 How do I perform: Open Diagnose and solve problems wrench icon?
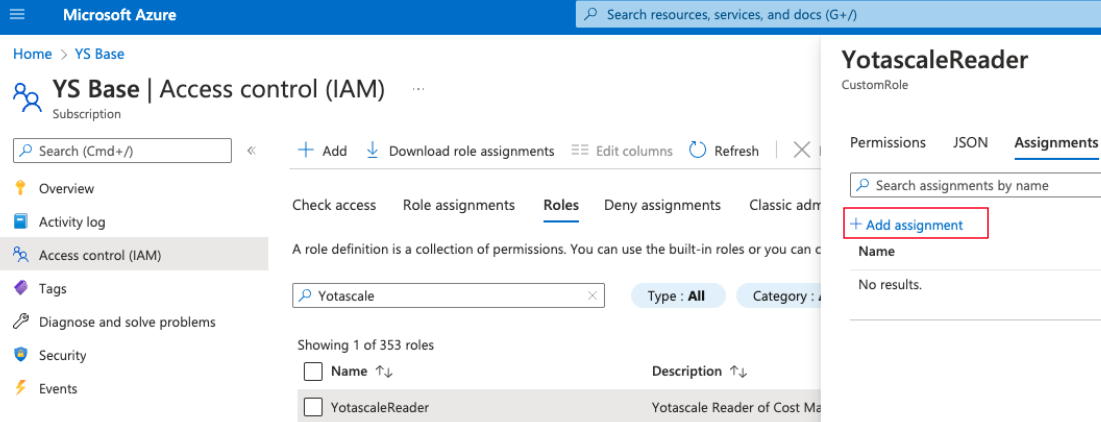pyautogui.click(x=20, y=322)
